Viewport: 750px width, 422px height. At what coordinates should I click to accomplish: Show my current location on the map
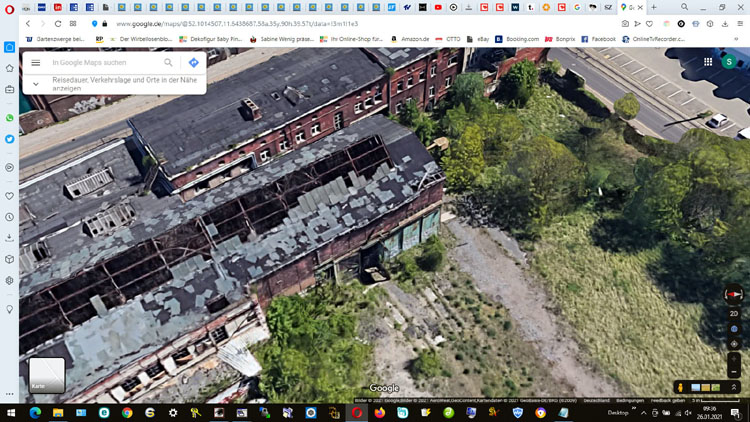pyautogui.click(x=734, y=344)
